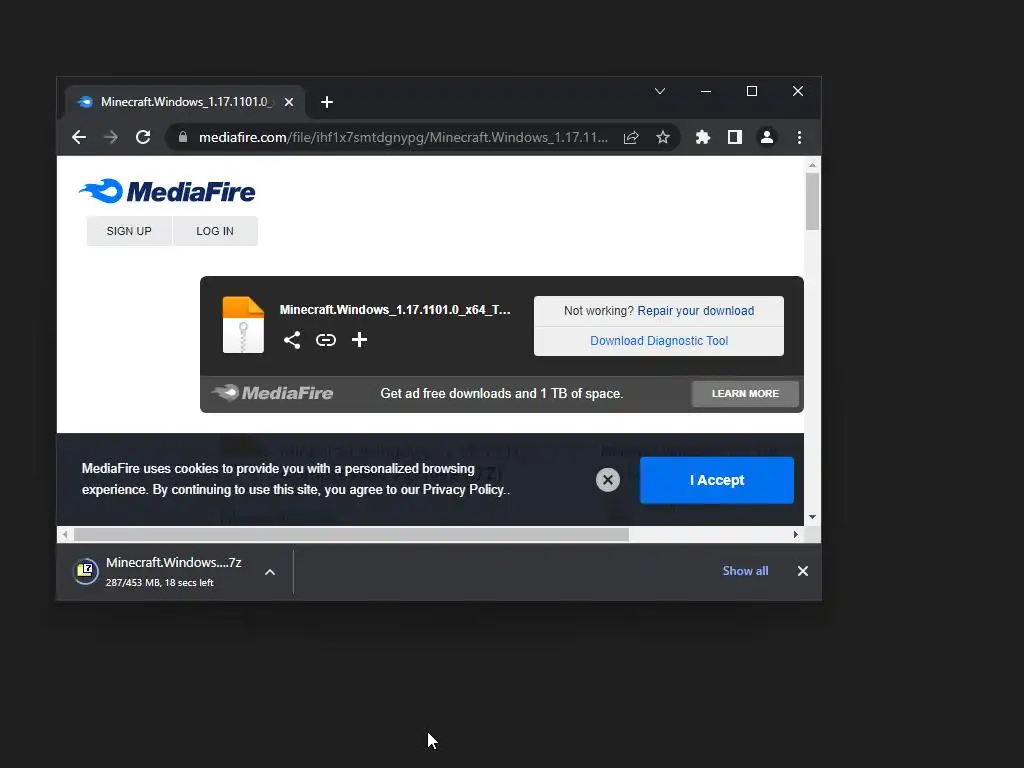1024x768 pixels.
Task: Open the tab search chevron
Action: pyautogui.click(x=660, y=91)
